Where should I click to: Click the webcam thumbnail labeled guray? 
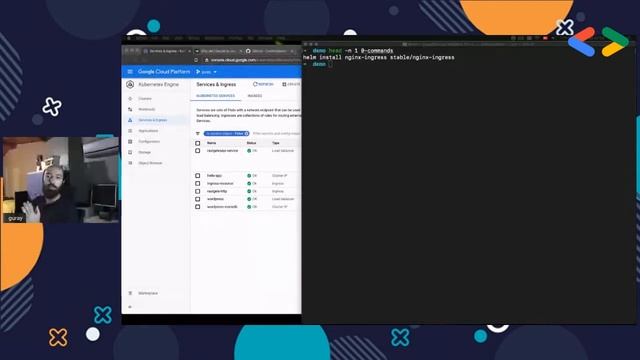click(61, 180)
